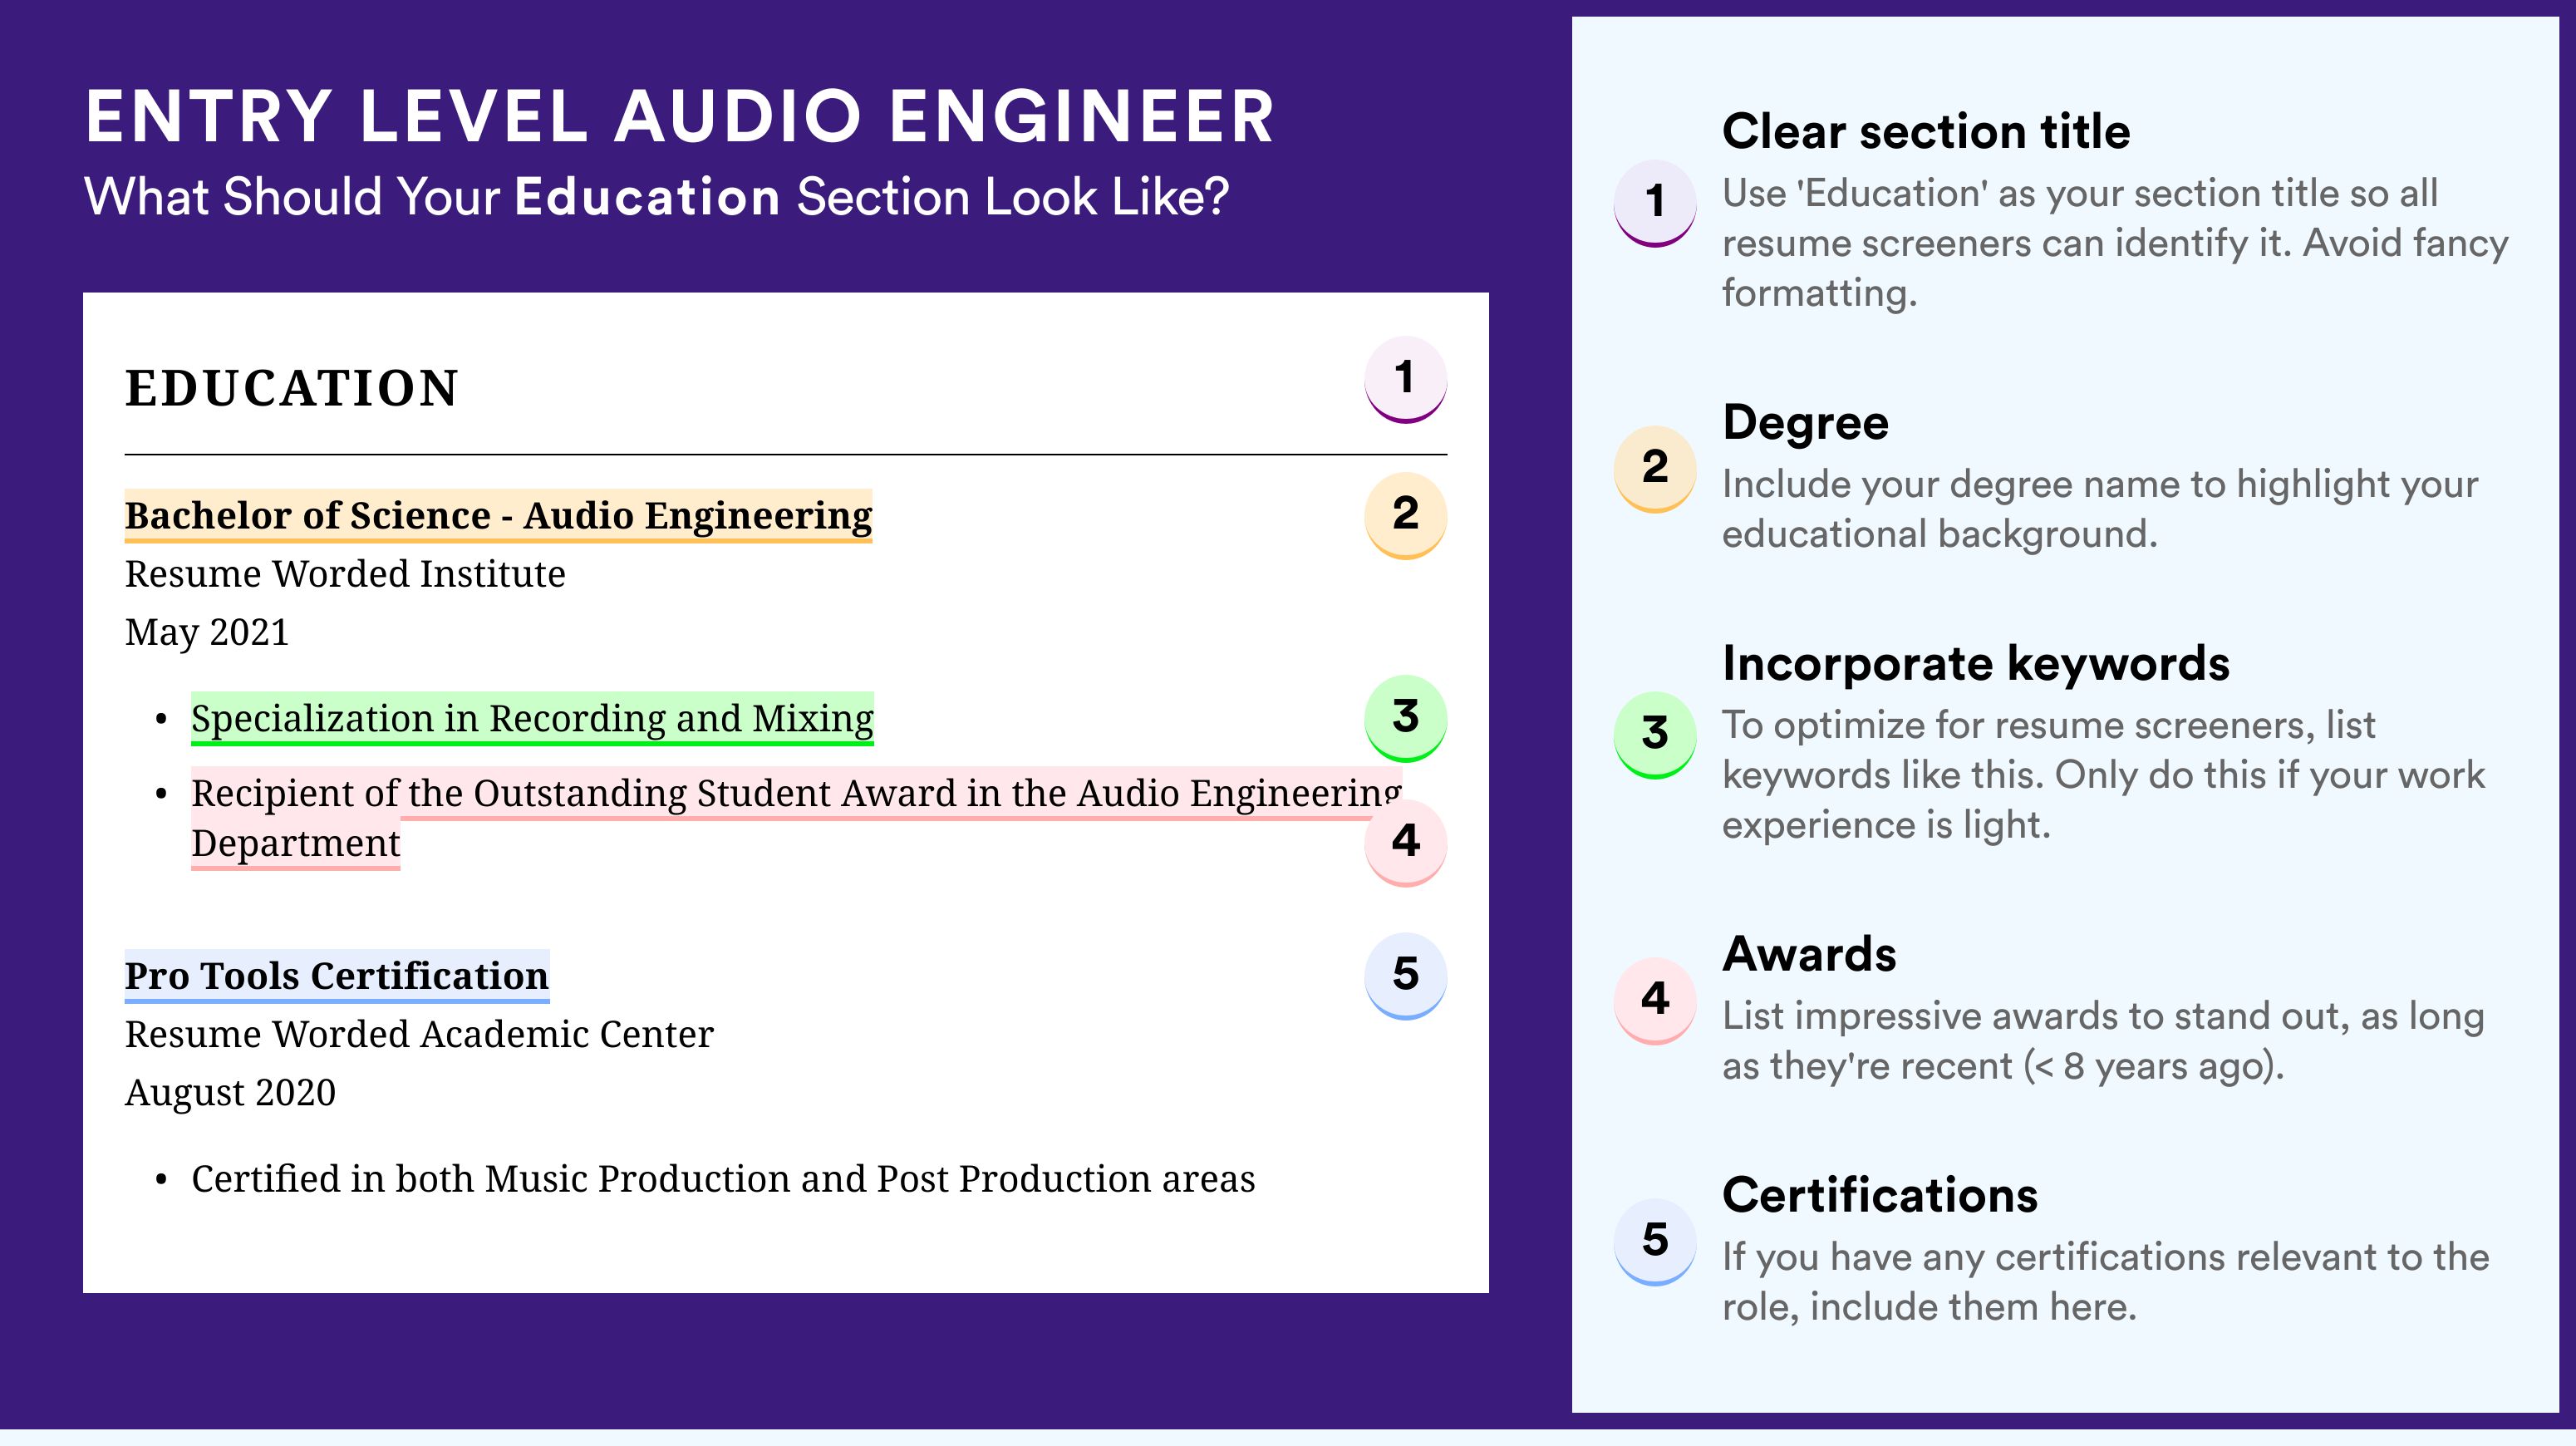Click the Clear section title heading
2576x1446 pixels.
tap(1926, 131)
